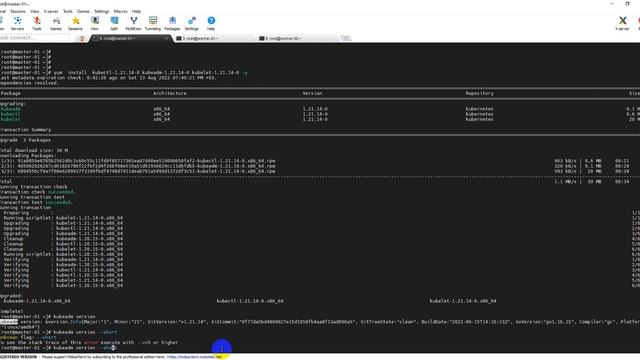Screen dimensions: 640x360
Task: Open the Sessions menu
Action: [18, 11]
